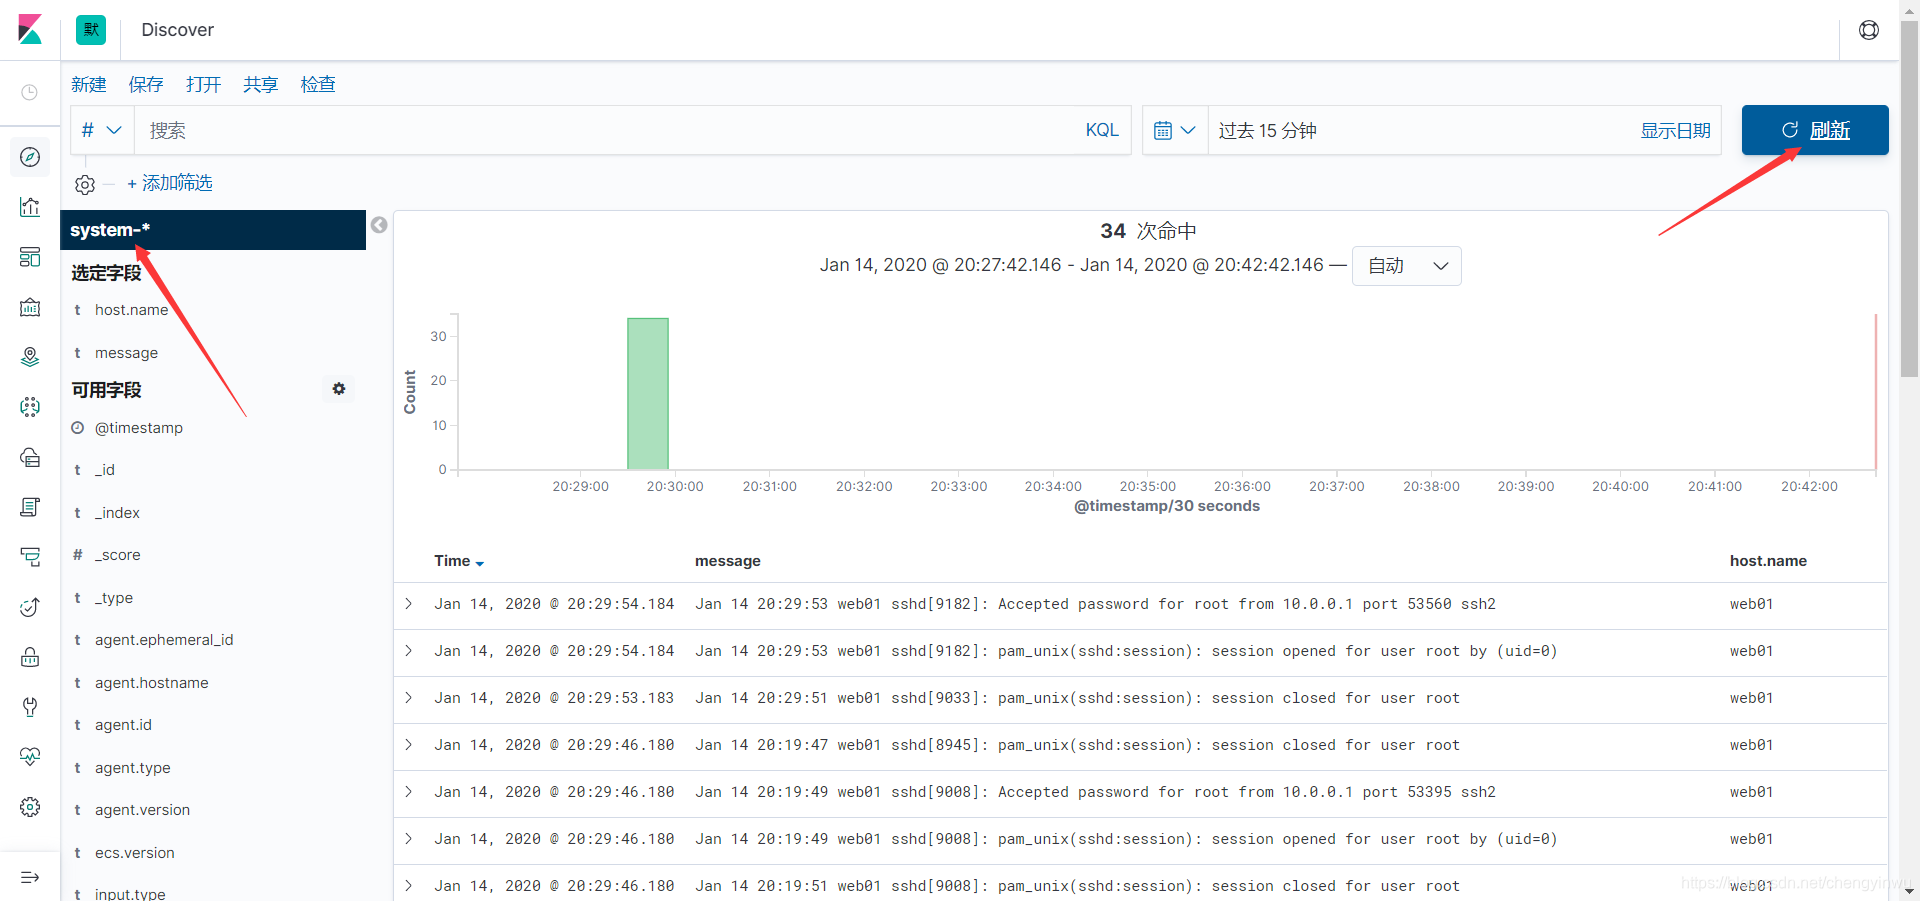Click 共享 menu item

261,85
